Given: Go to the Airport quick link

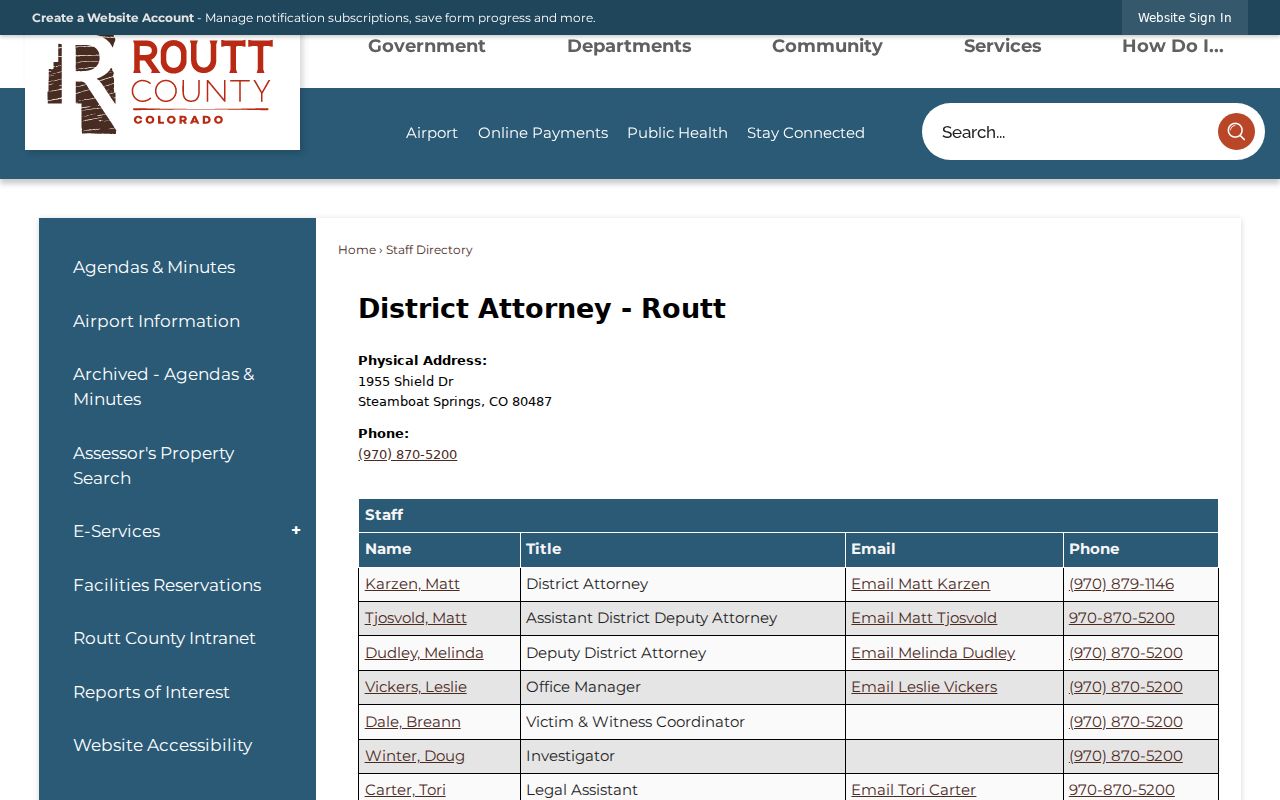Looking at the screenshot, I should [x=432, y=133].
